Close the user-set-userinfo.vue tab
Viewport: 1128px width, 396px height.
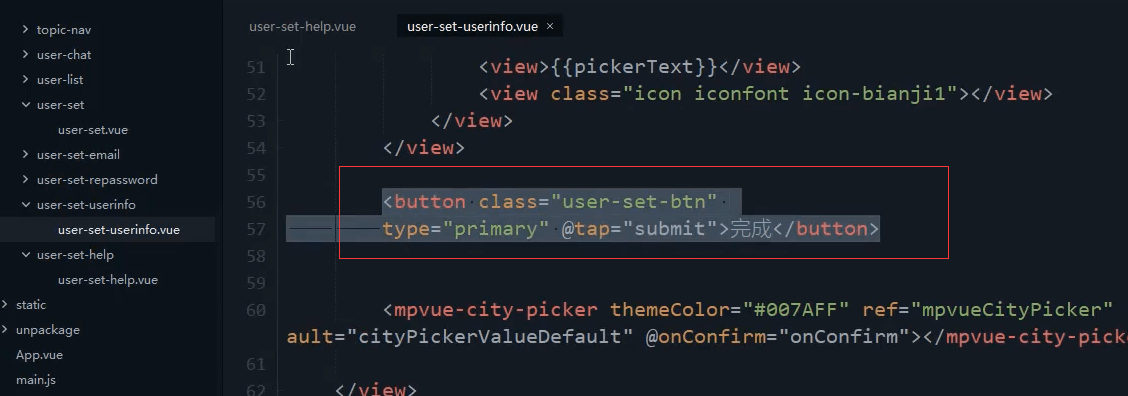tap(550, 26)
